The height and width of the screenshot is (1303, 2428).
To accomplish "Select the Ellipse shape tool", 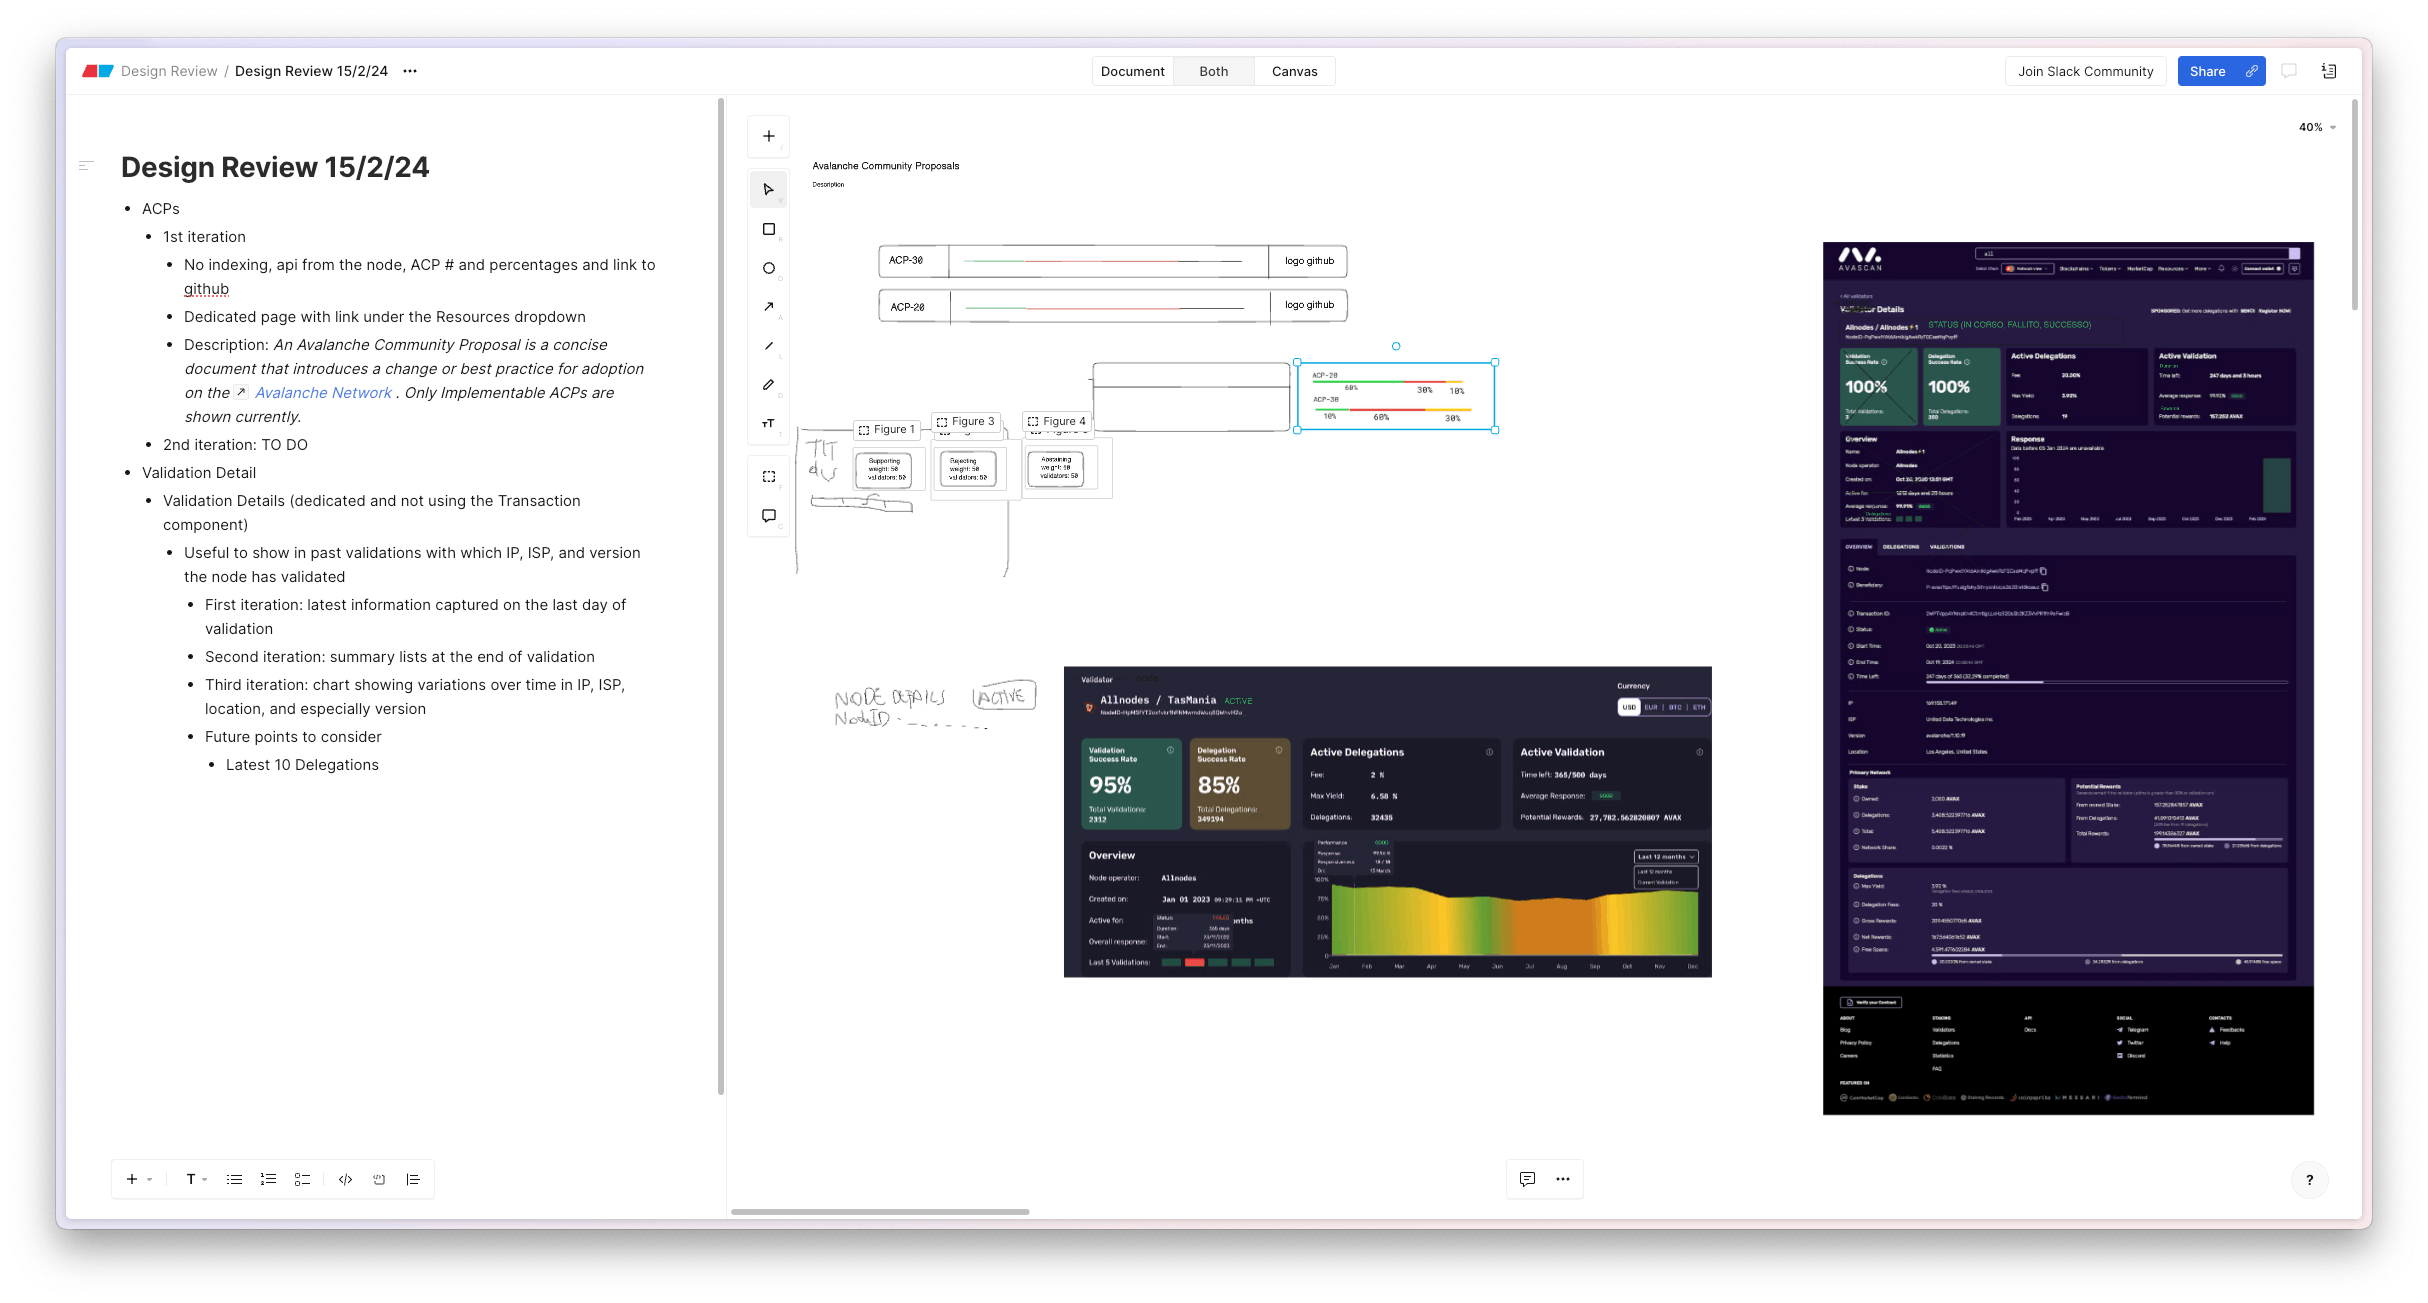I will pos(769,268).
